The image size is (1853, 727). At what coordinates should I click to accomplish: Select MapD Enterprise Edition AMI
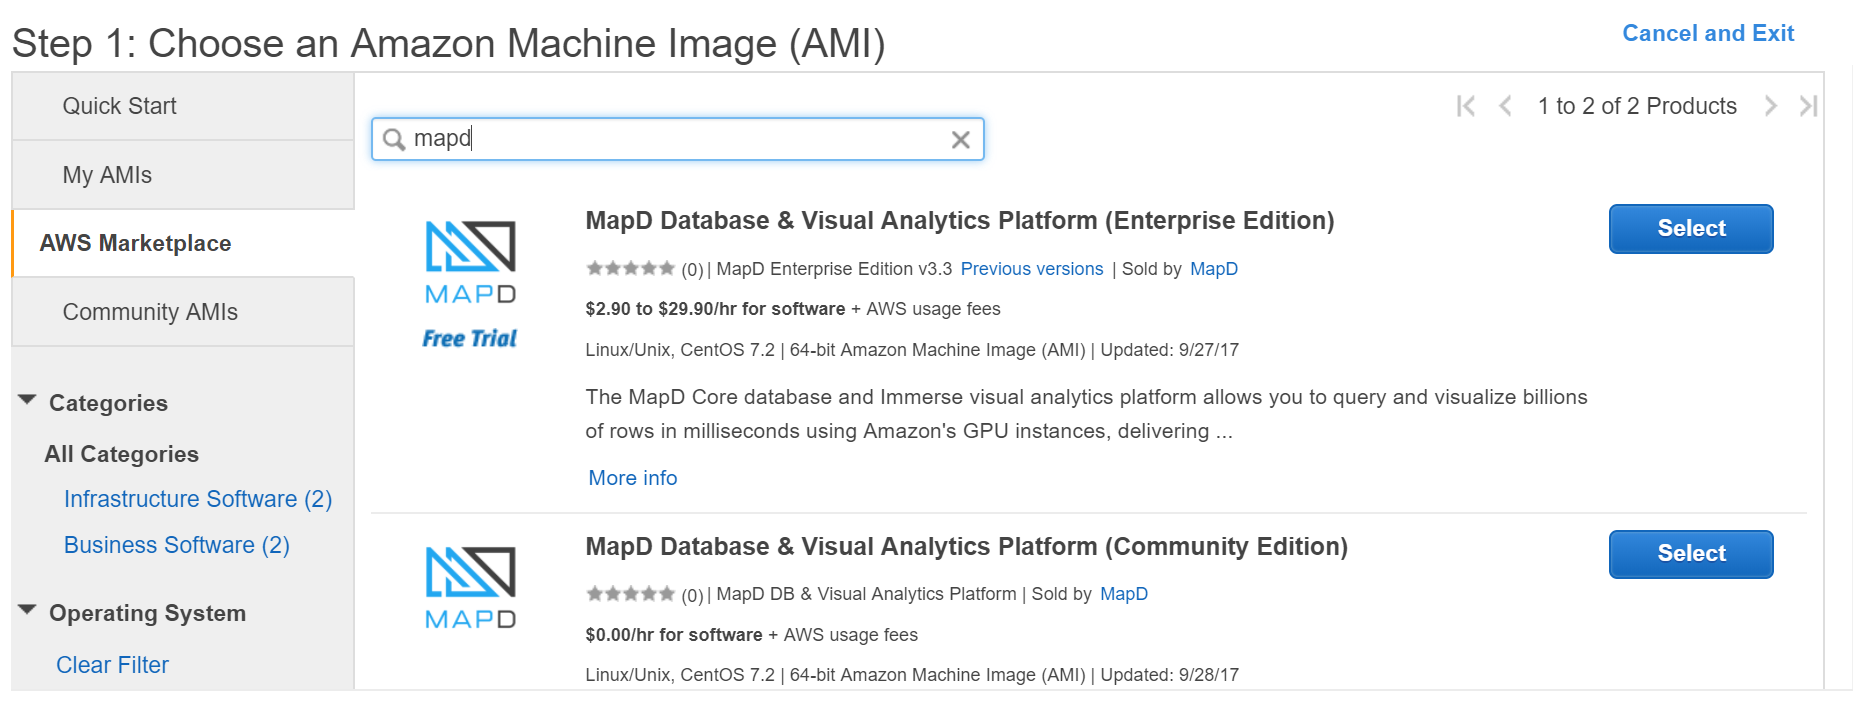coord(1690,229)
